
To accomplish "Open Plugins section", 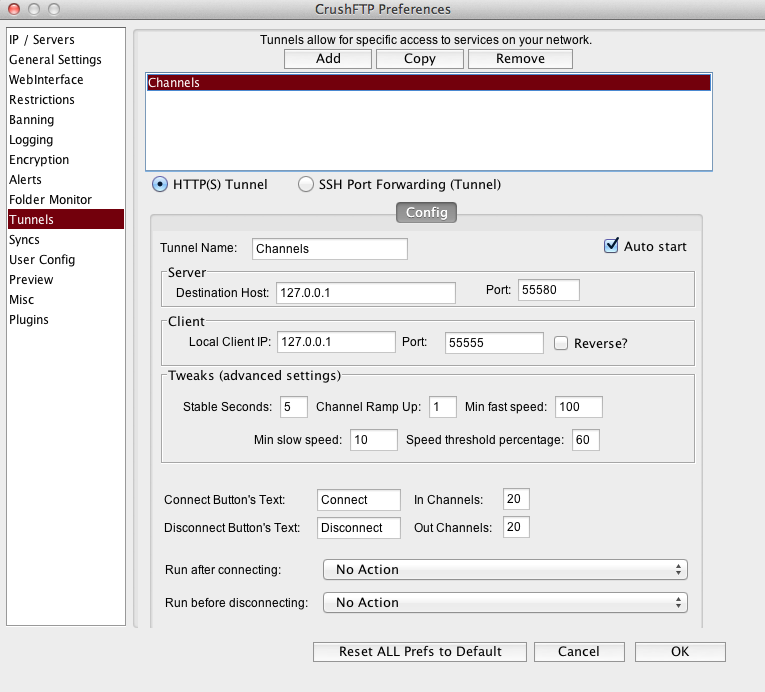I will point(65,320).
